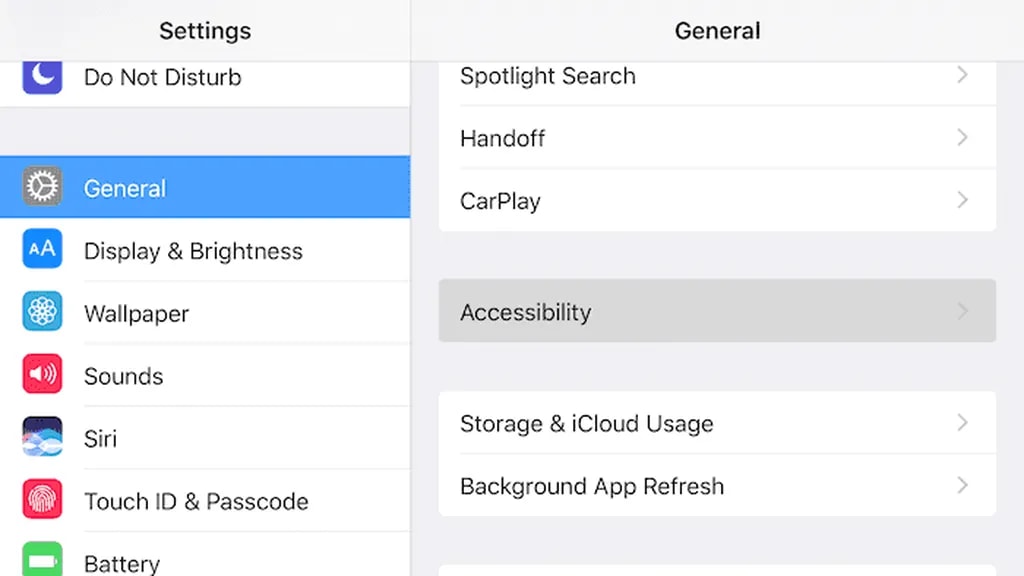
Task: Open the Accessibility settings
Action: (526, 312)
